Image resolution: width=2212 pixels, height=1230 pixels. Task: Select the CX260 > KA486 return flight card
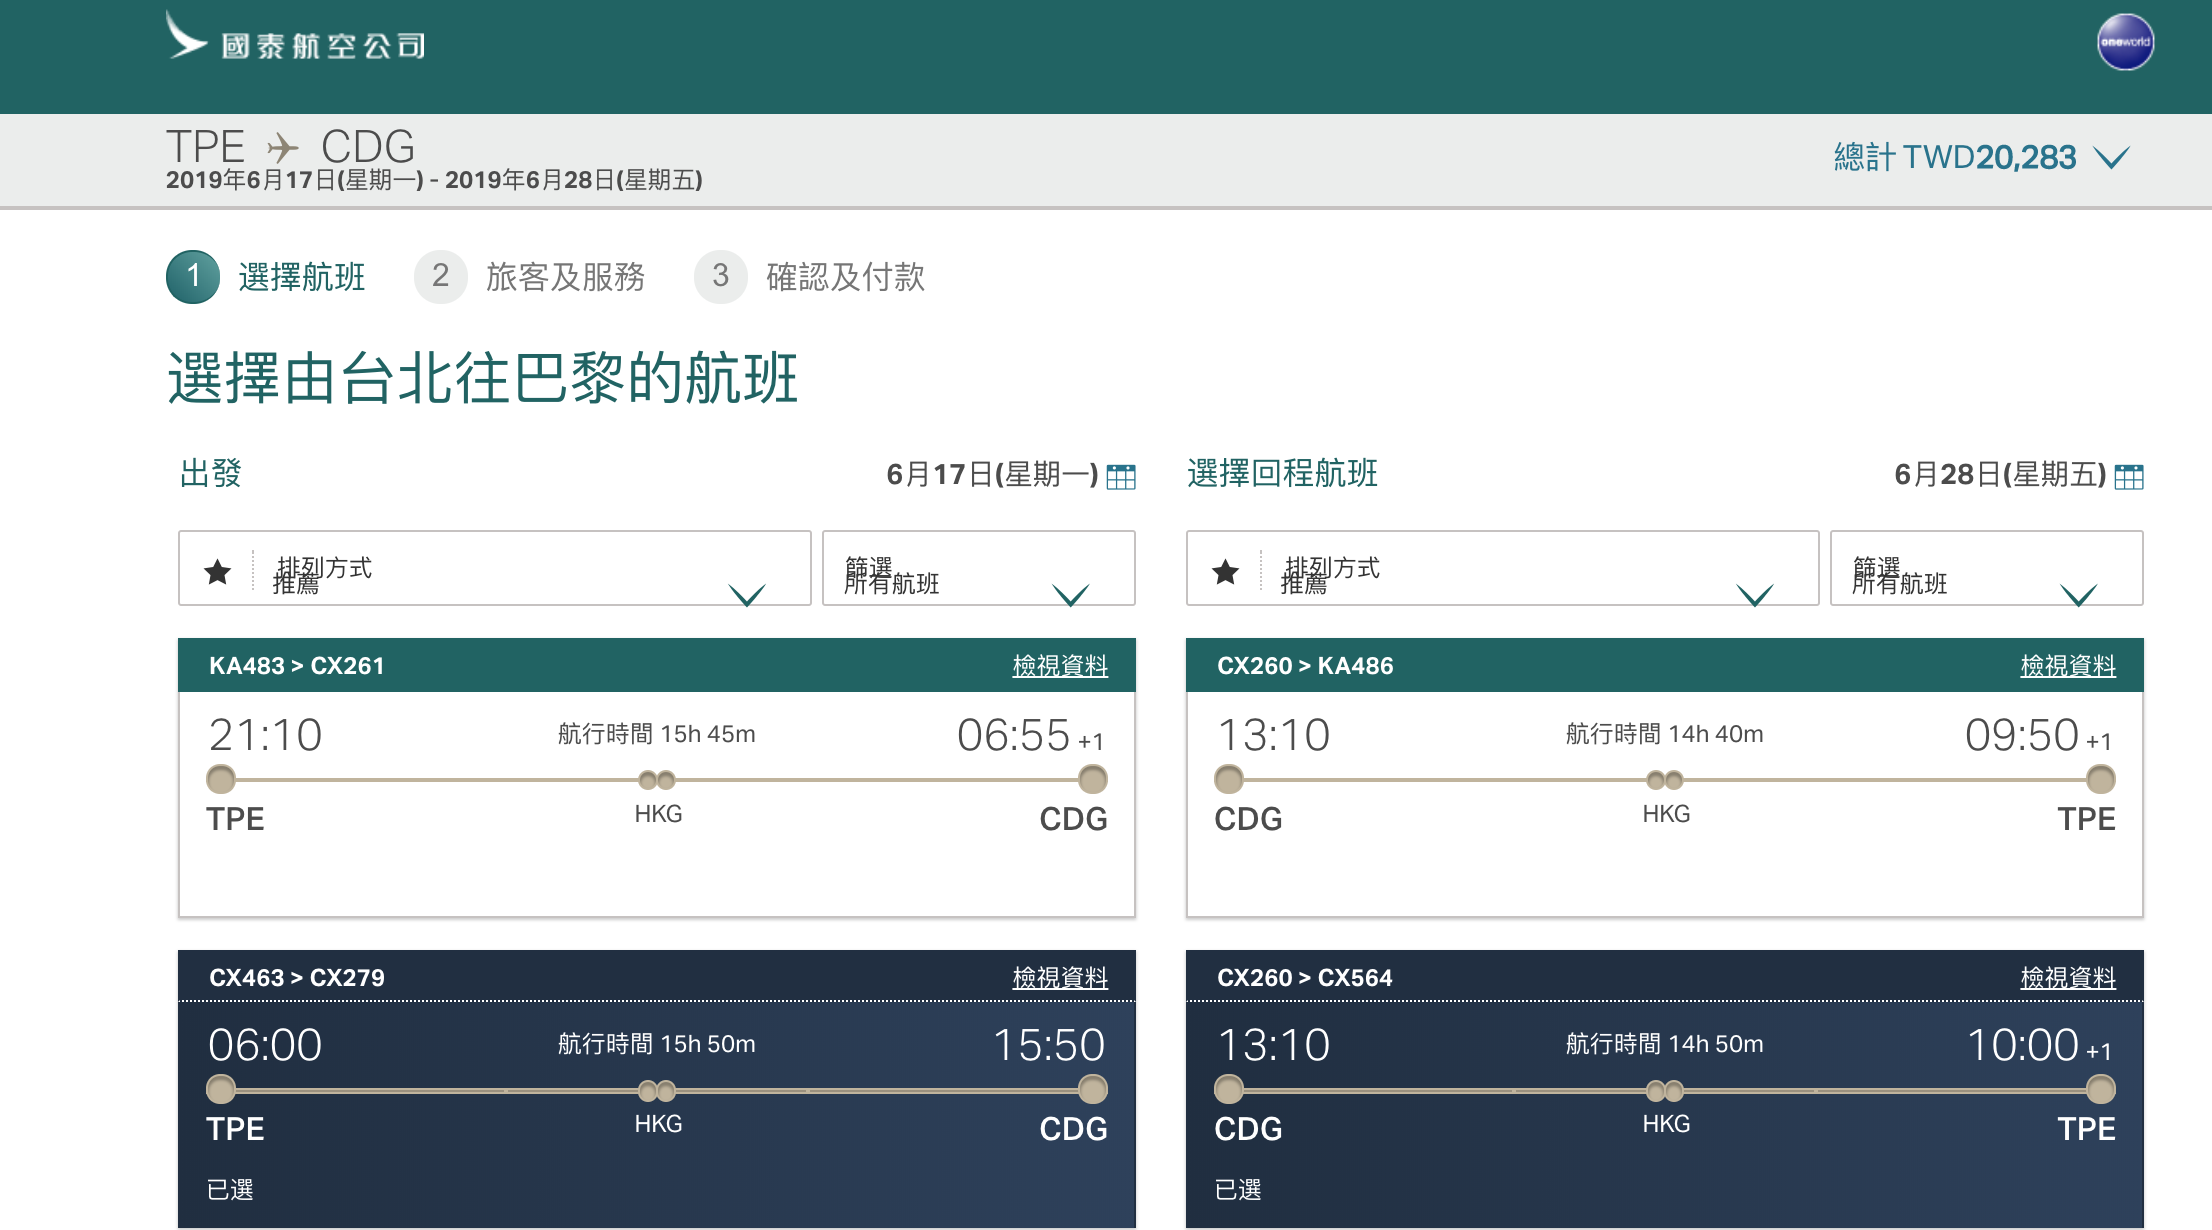pos(1664,777)
